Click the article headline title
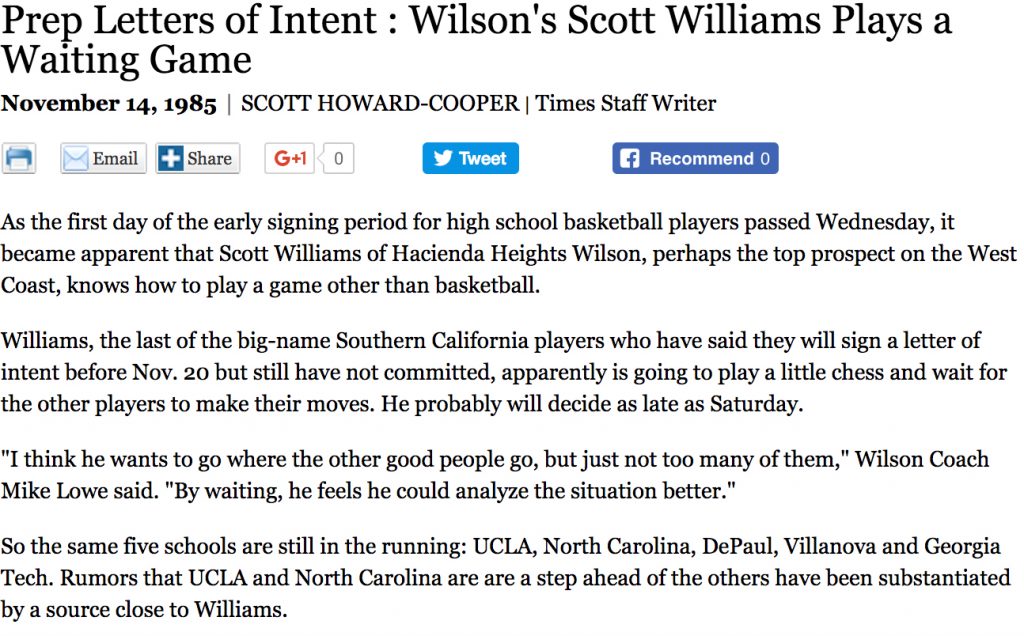Viewport: 1024px width, 636px height. [476, 40]
